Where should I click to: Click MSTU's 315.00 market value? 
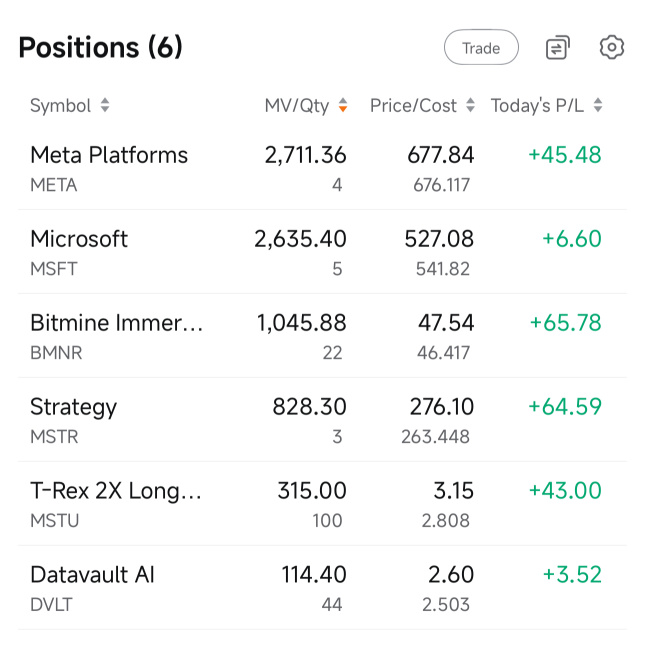pos(311,491)
